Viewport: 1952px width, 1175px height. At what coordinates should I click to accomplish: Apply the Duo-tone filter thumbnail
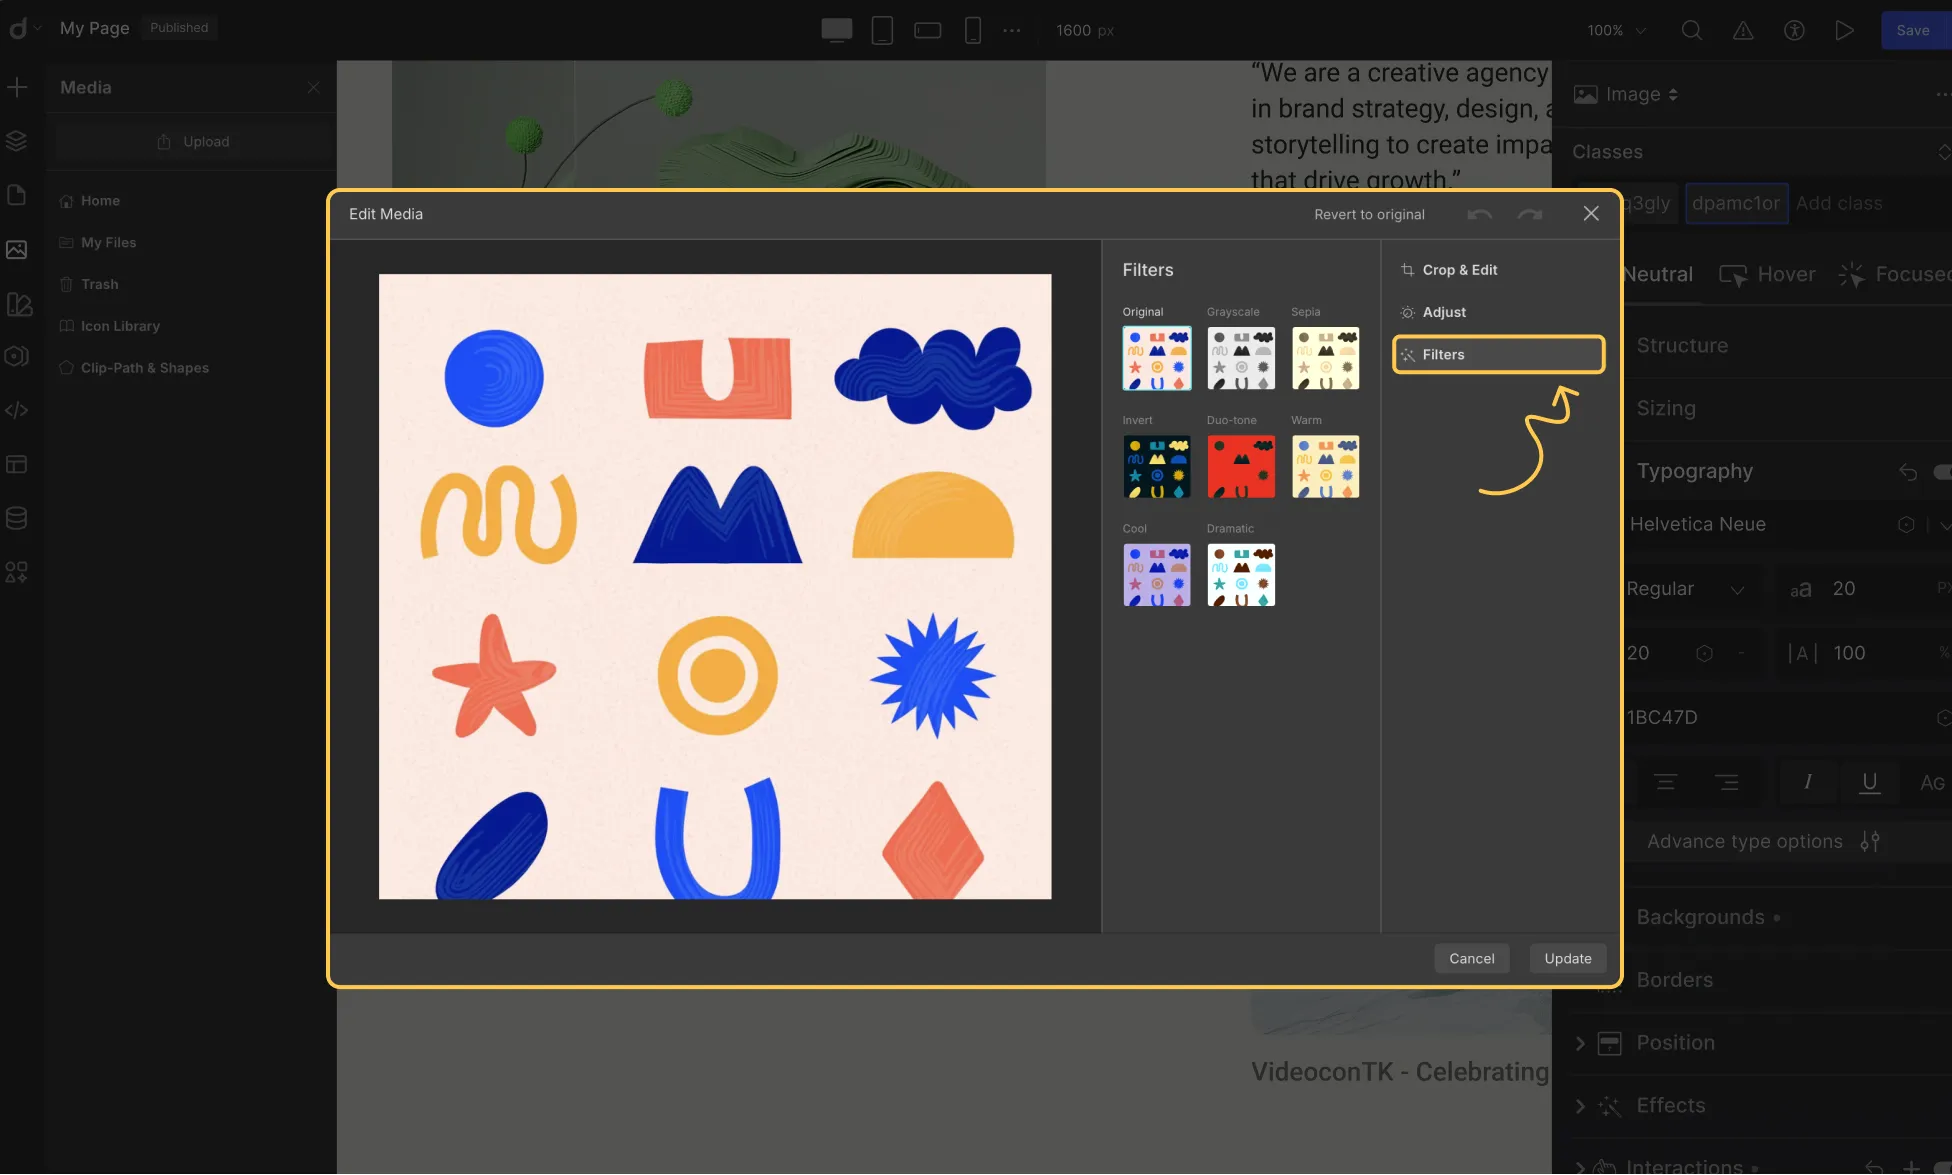[1241, 467]
